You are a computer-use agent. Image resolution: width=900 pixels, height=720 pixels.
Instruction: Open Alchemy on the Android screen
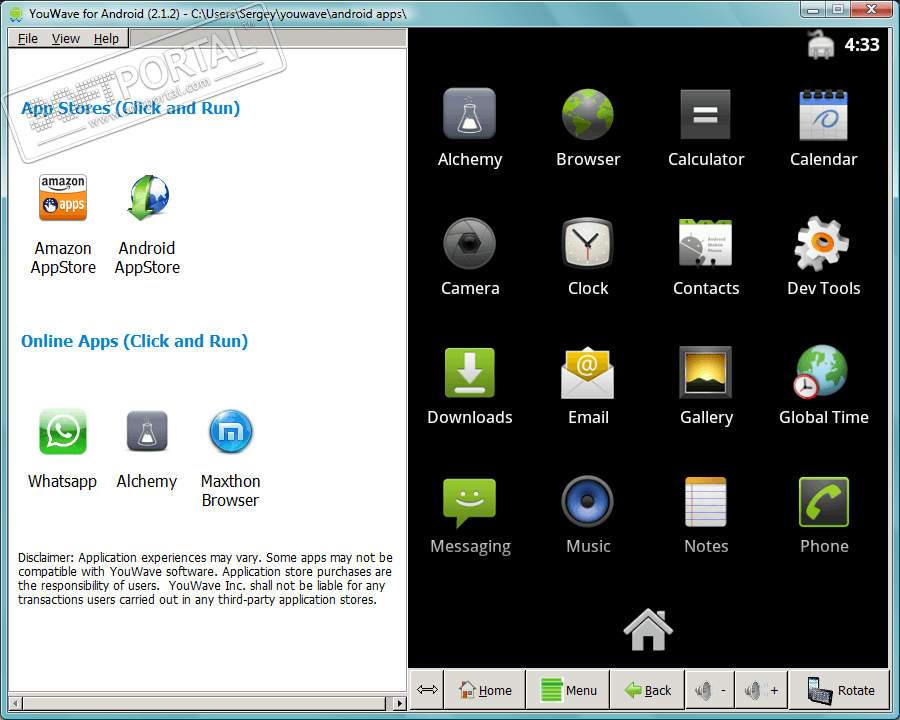point(470,114)
